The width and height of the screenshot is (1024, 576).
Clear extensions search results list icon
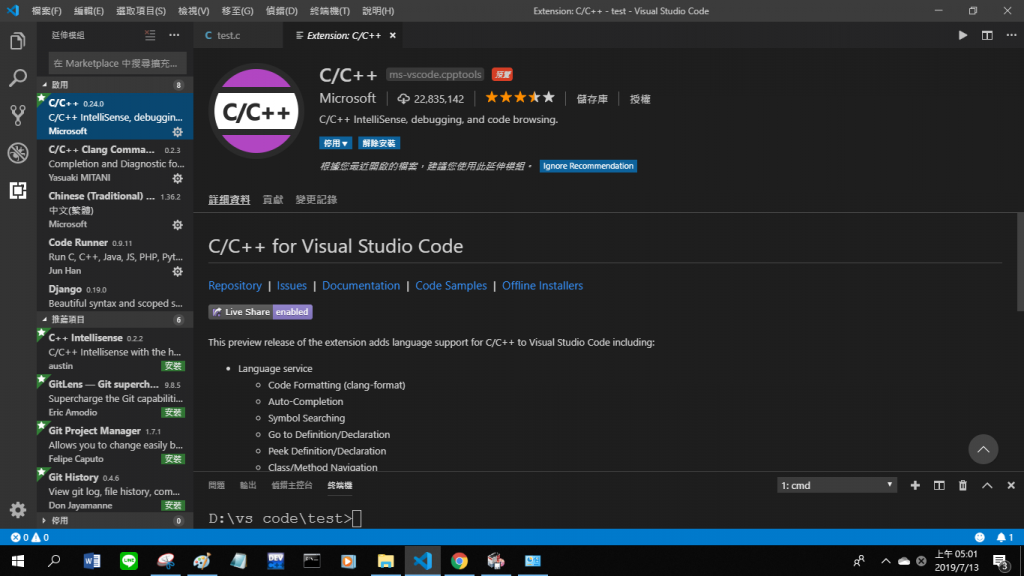click(x=150, y=35)
